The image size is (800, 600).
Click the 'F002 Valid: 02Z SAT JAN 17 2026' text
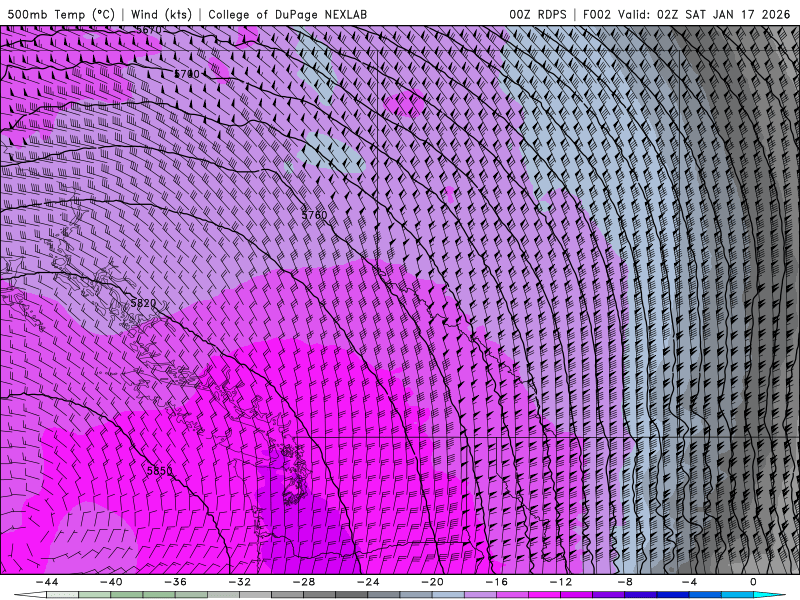point(686,14)
